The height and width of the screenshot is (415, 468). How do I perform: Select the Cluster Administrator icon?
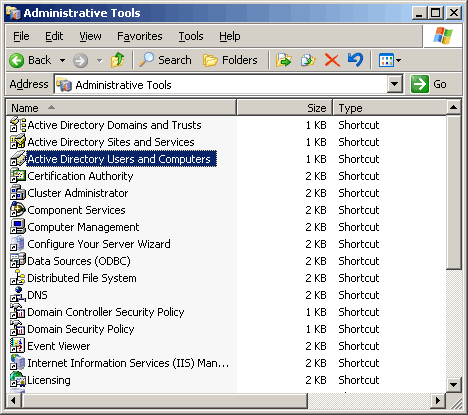click(x=18, y=193)
